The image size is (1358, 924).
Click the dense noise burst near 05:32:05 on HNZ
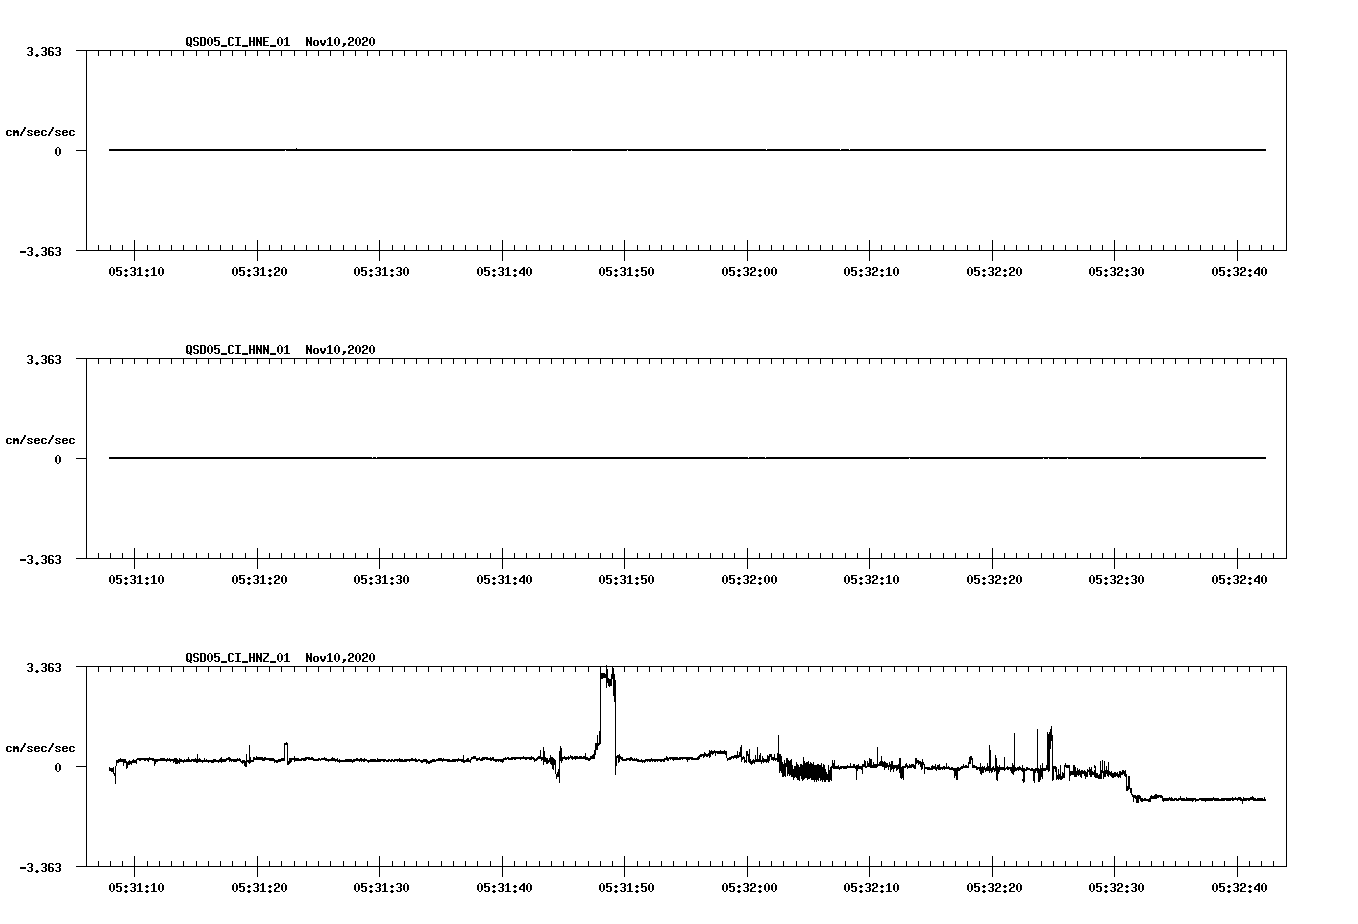tap(805, 770)
